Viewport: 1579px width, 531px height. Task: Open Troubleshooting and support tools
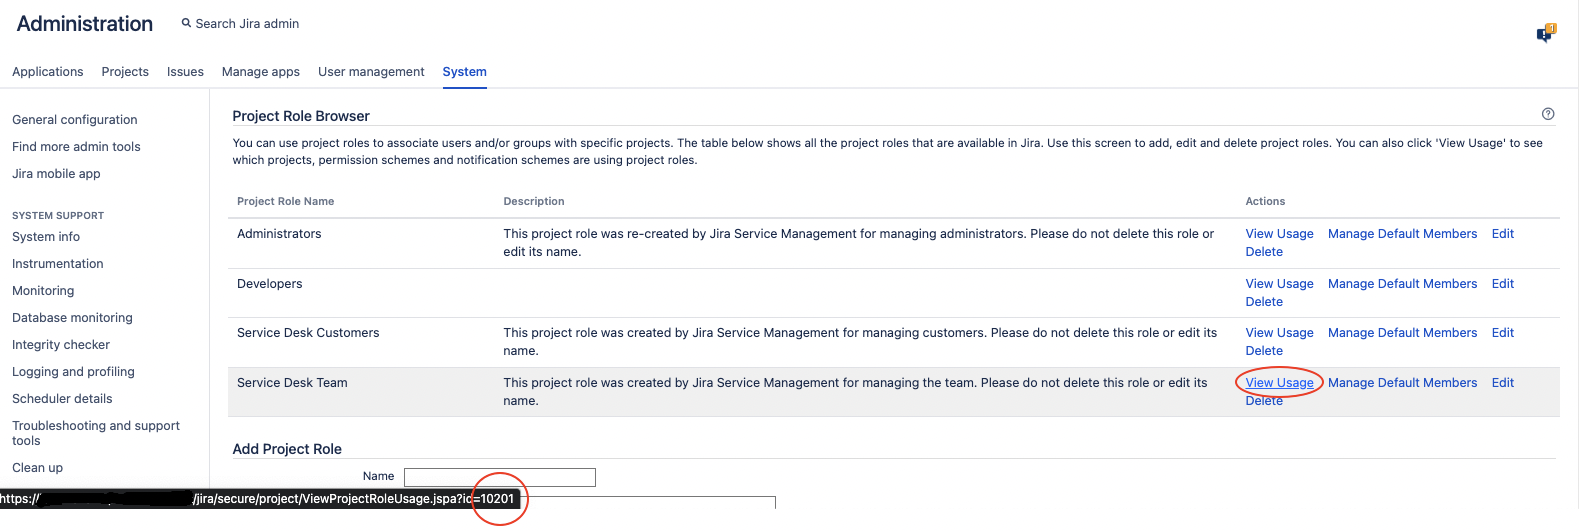coord(96,433)
